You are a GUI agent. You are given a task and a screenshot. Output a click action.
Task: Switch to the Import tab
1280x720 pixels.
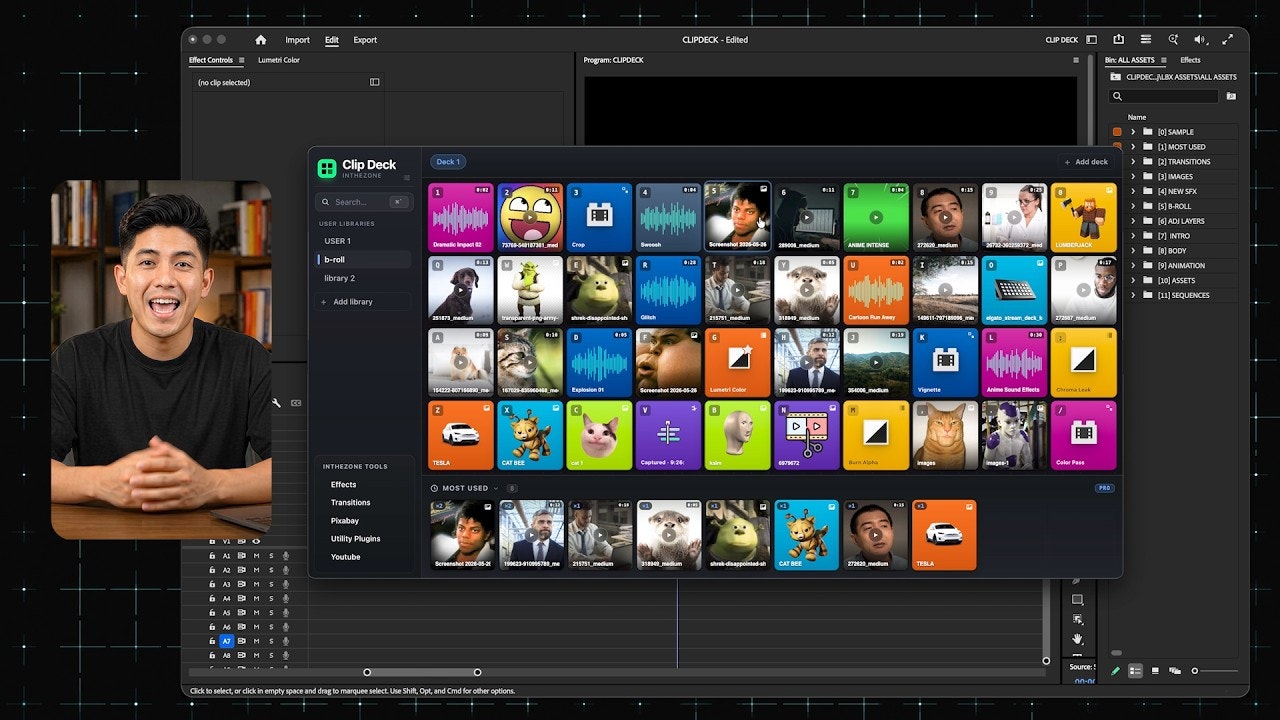[x=297, y=40]
